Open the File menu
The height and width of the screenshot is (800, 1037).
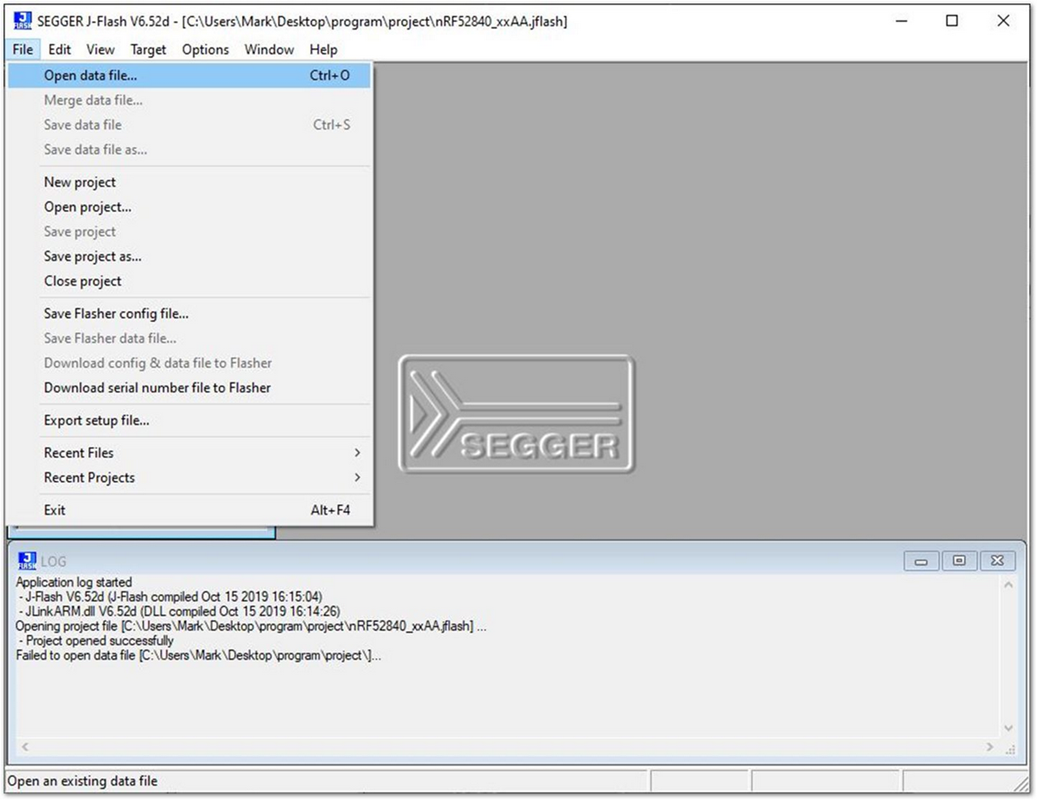[22, 50]
